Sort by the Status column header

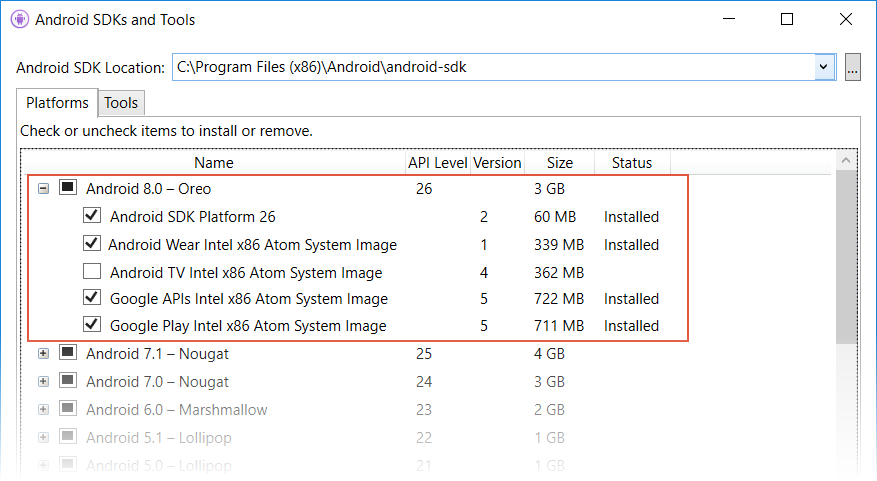[x=632, y=163]
